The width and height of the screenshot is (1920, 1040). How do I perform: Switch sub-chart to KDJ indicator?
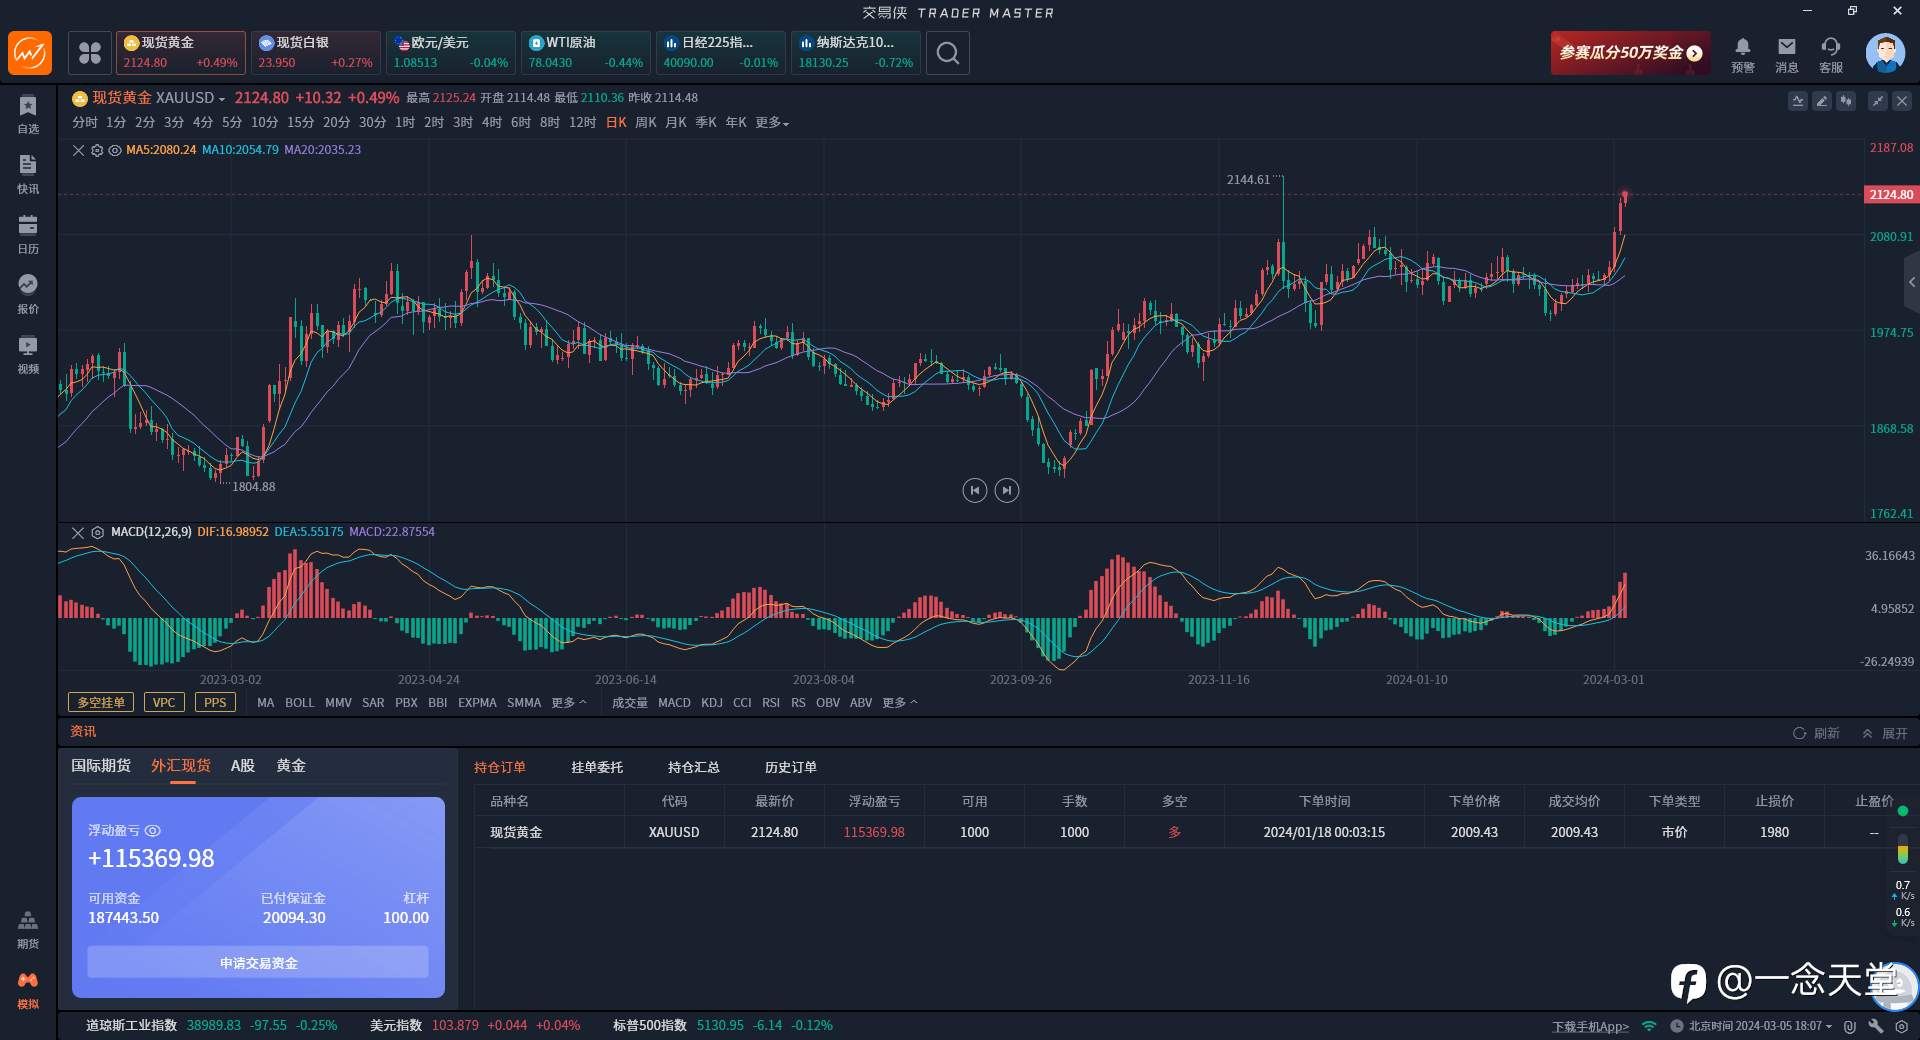(x=711, y=703)
